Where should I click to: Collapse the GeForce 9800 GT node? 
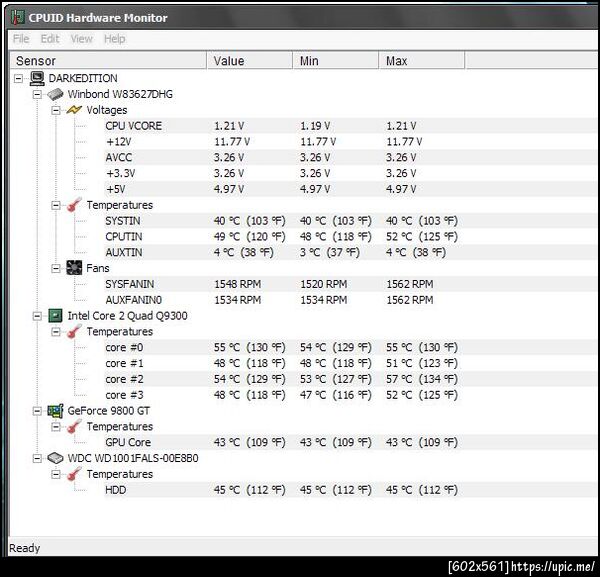[37, 411]
